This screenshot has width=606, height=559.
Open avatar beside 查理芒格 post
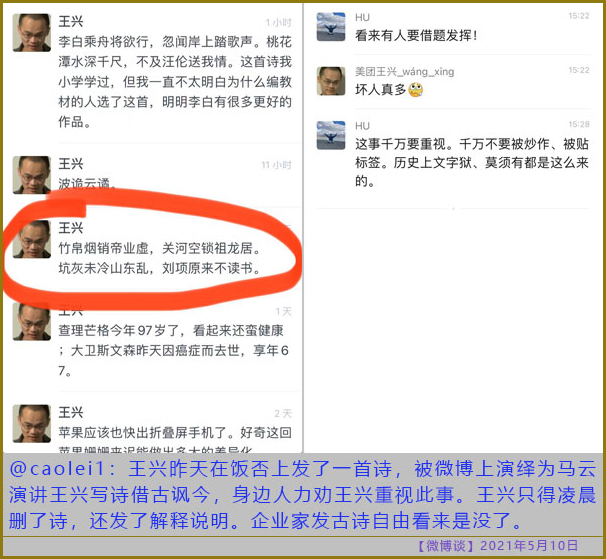click(x=32, y=322)
